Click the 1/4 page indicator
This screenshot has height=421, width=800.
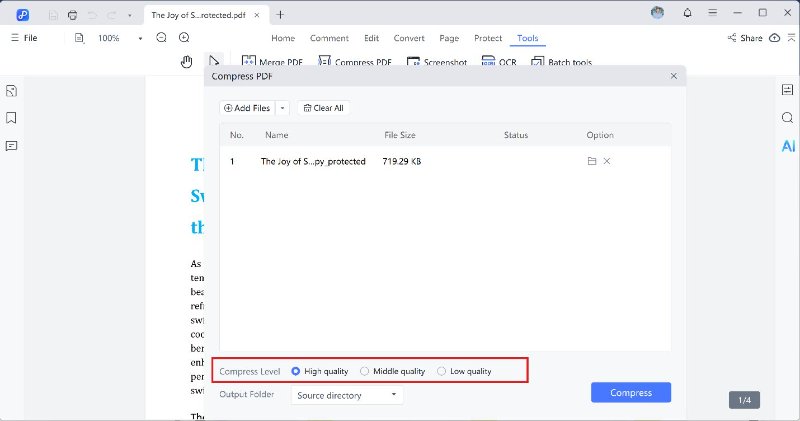pos(744,400)
